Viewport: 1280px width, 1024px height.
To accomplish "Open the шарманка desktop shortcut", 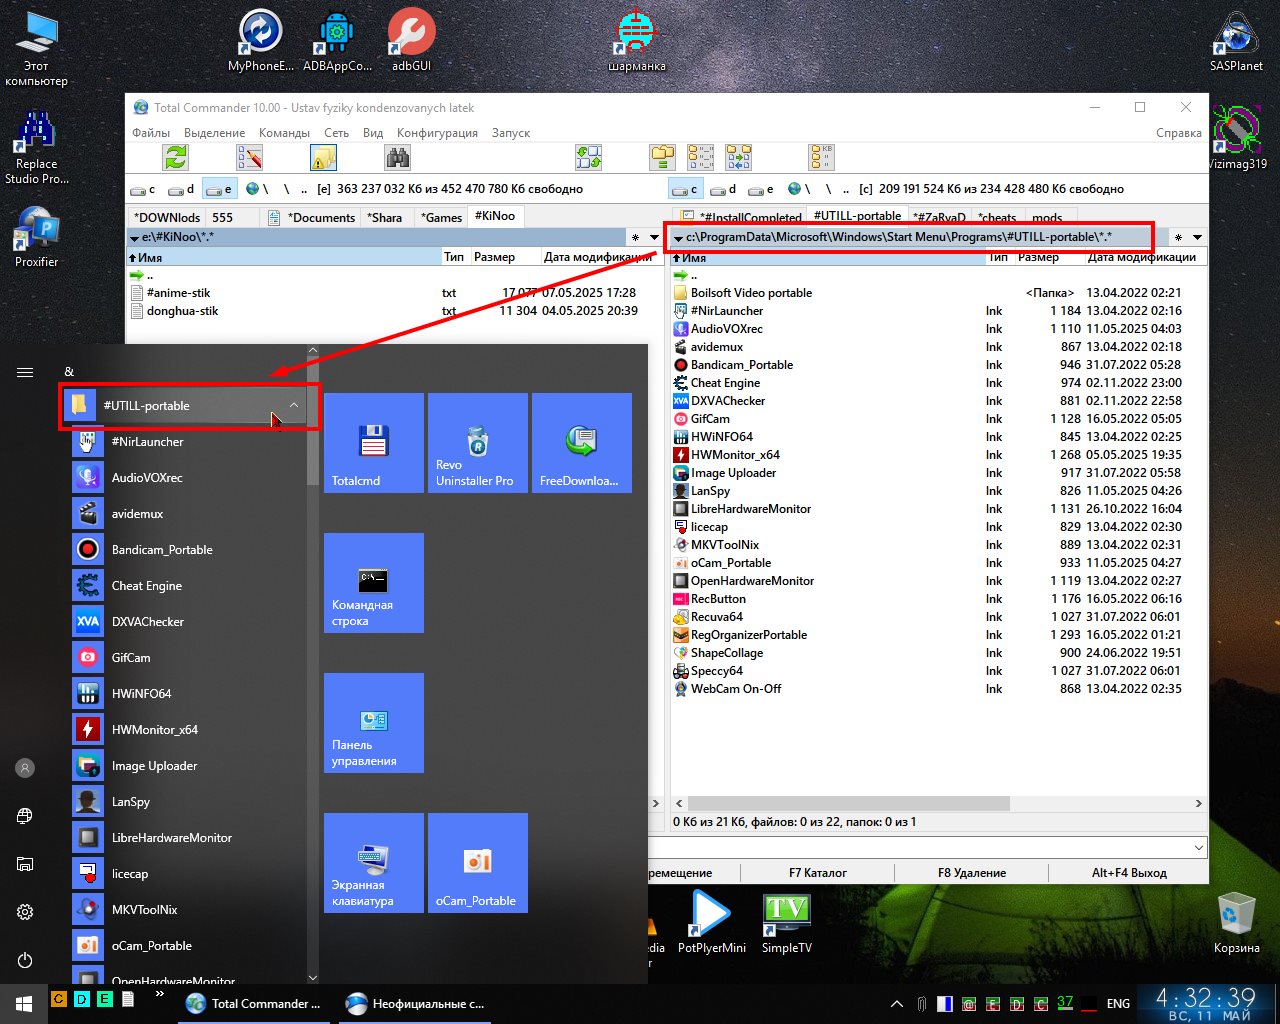I will 636,40.
